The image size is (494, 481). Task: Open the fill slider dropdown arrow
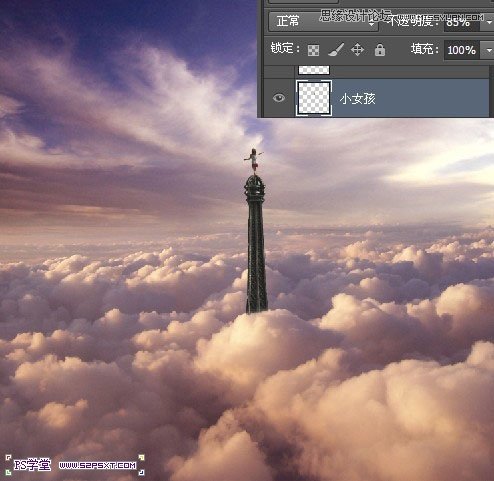489,50
